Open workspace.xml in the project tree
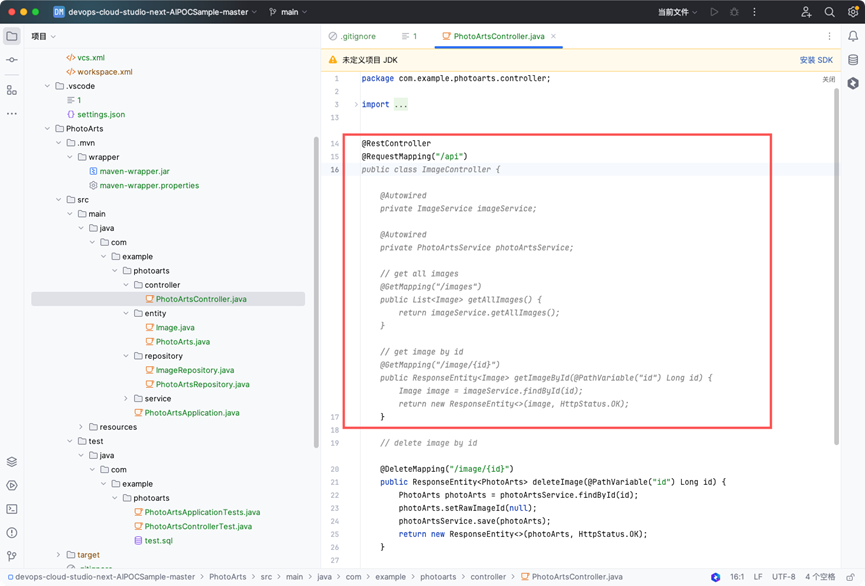 point(99,72)
